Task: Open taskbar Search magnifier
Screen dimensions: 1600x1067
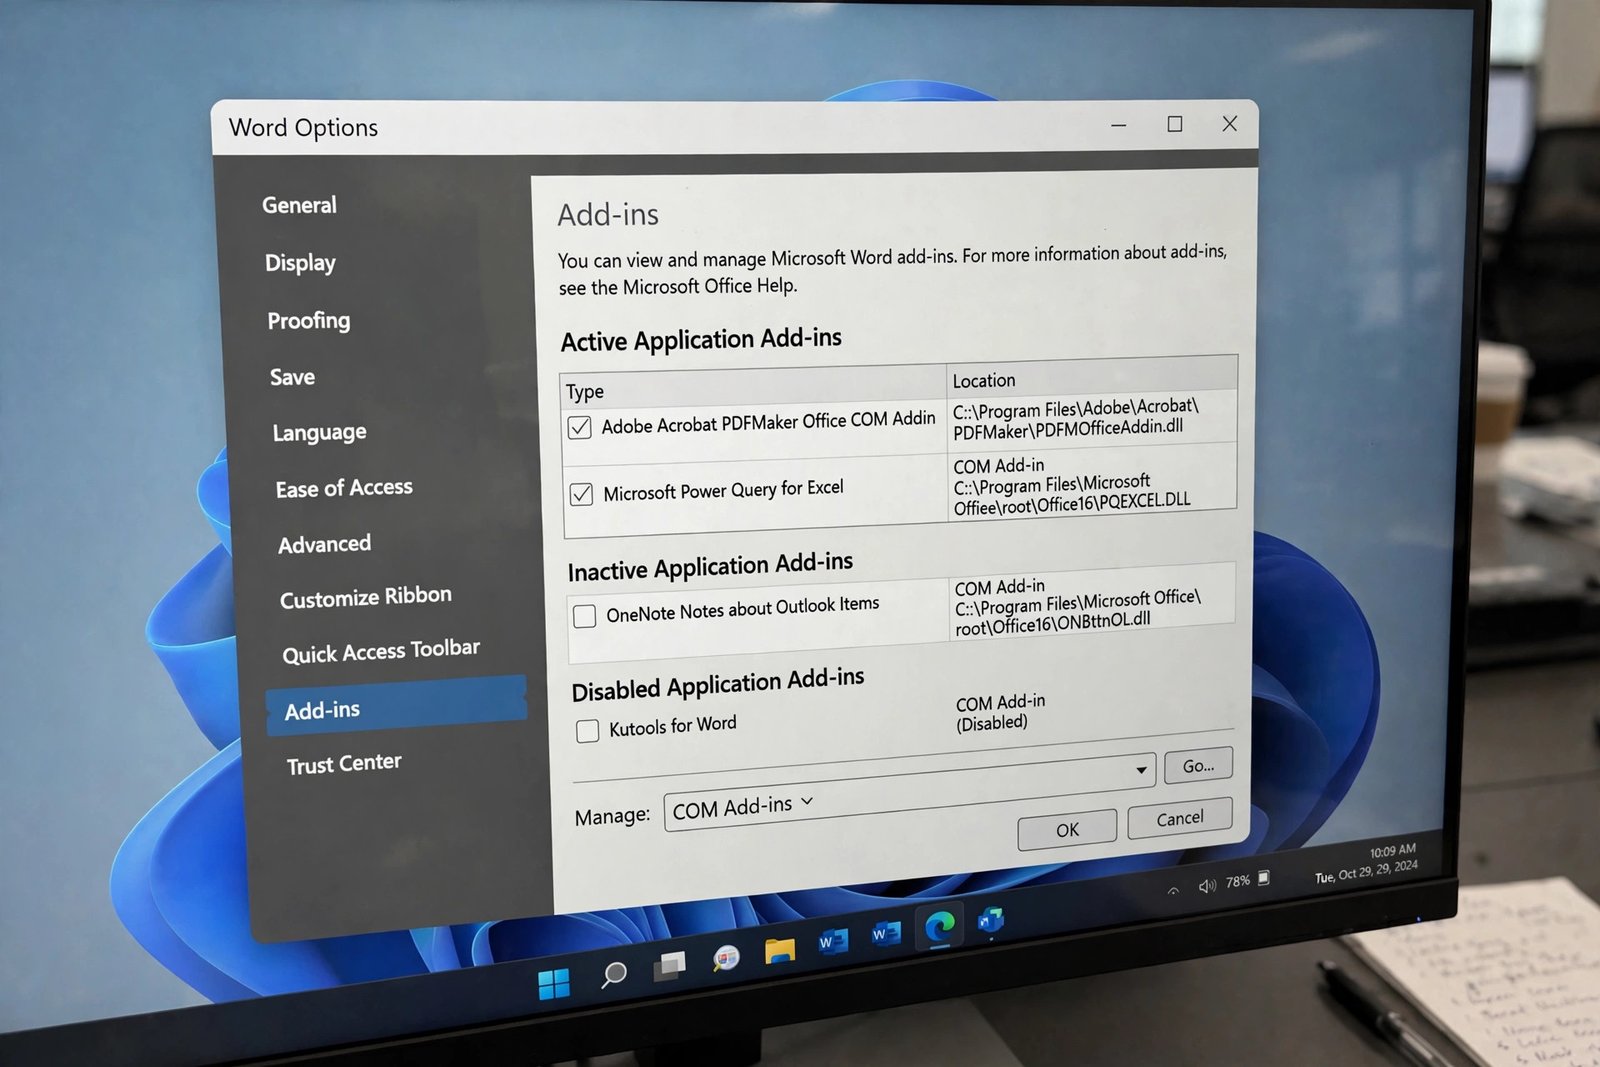Action: [x=613, y=973]
